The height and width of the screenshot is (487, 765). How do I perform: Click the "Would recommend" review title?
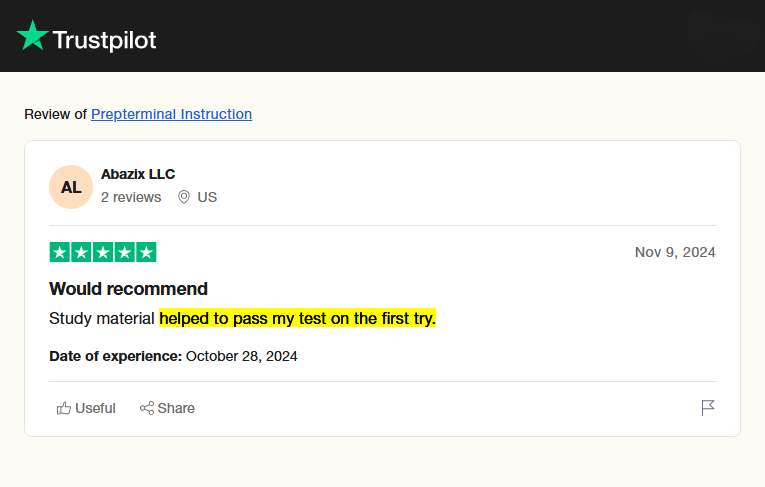click(128, 289)
